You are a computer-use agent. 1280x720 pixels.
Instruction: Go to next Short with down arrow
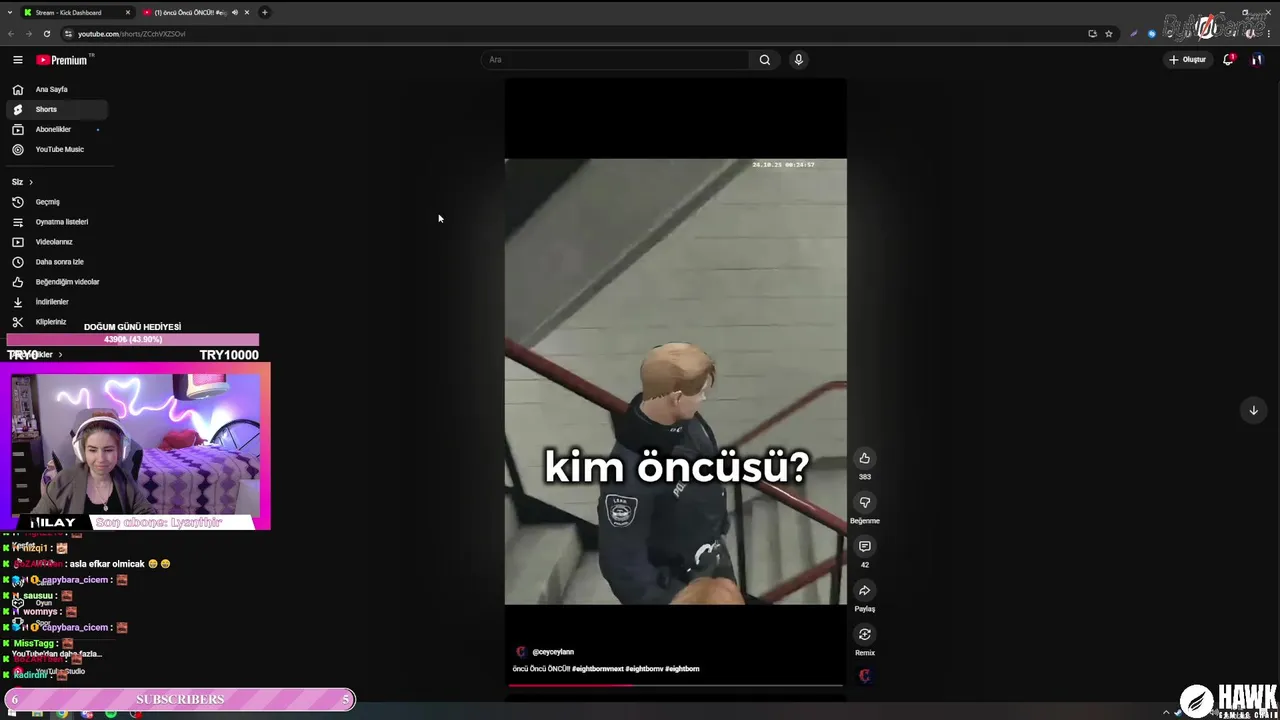[1253, 410]
